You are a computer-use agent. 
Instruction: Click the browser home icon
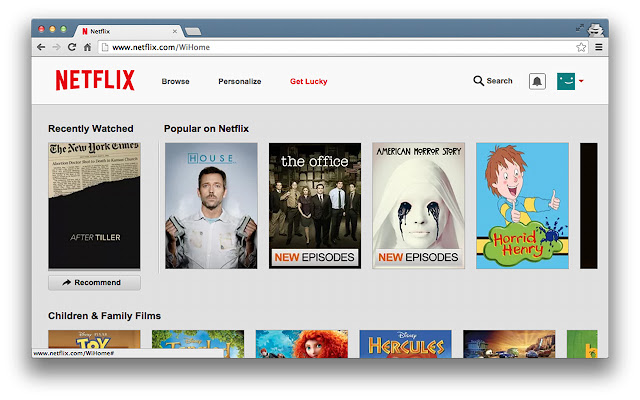87,47
